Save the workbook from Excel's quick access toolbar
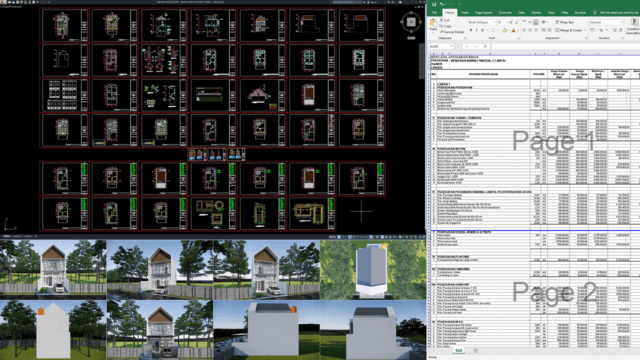The image size is (640, 360). click(x=434, y=4)
